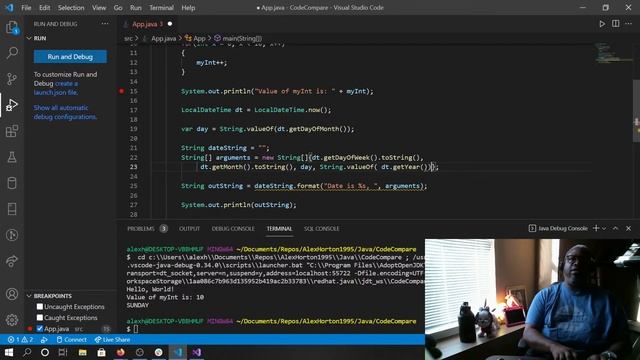Open Windows taskbar search
Screen dimensions: 640x360
[x=27, y=352]
